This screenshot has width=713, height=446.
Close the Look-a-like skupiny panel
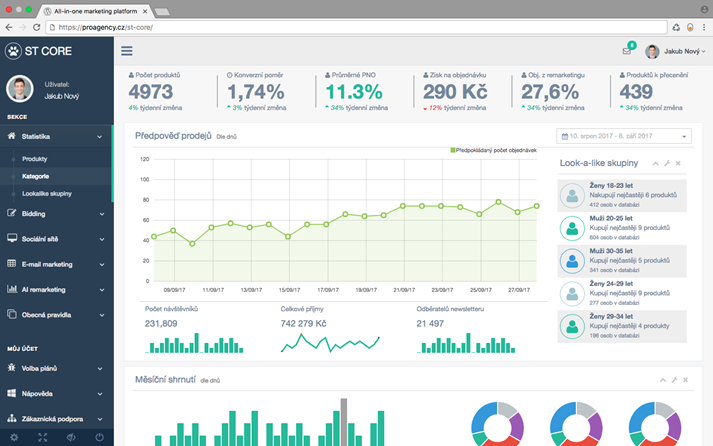[678, 163]
